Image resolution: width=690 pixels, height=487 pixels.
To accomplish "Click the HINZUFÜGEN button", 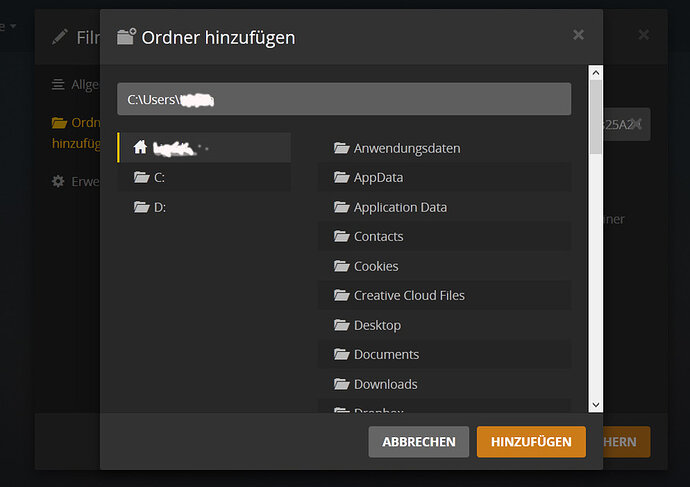I will (x=531, y=441).
